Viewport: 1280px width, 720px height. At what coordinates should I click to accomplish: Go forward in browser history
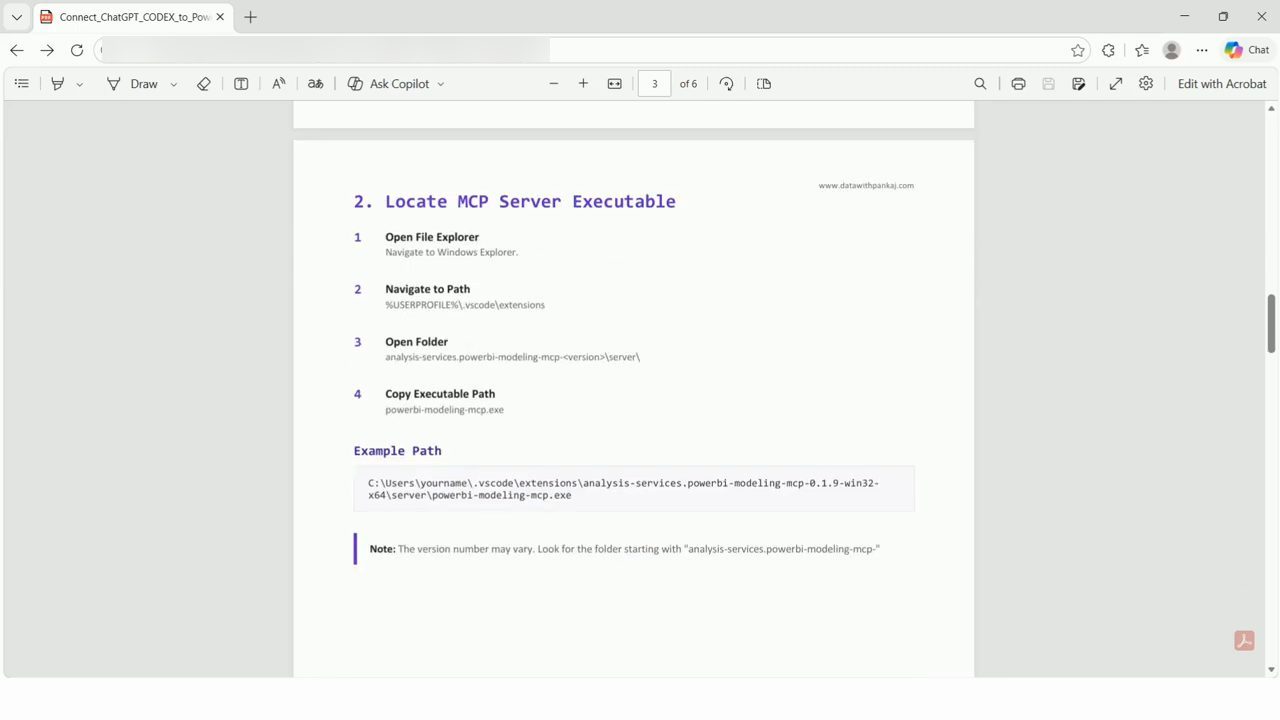(47, 50)
